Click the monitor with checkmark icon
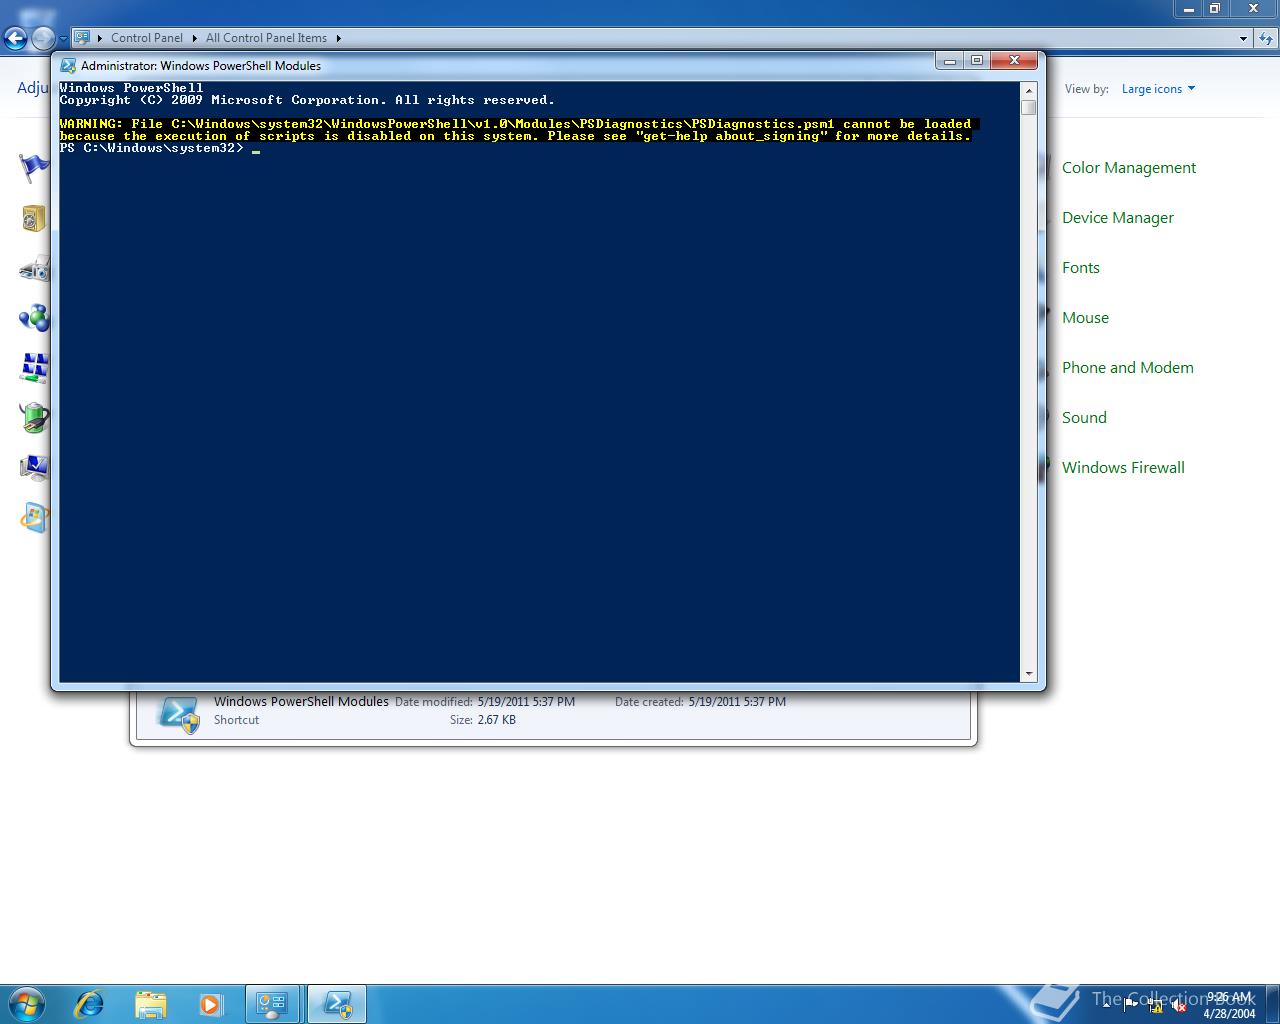 point(34,467)
